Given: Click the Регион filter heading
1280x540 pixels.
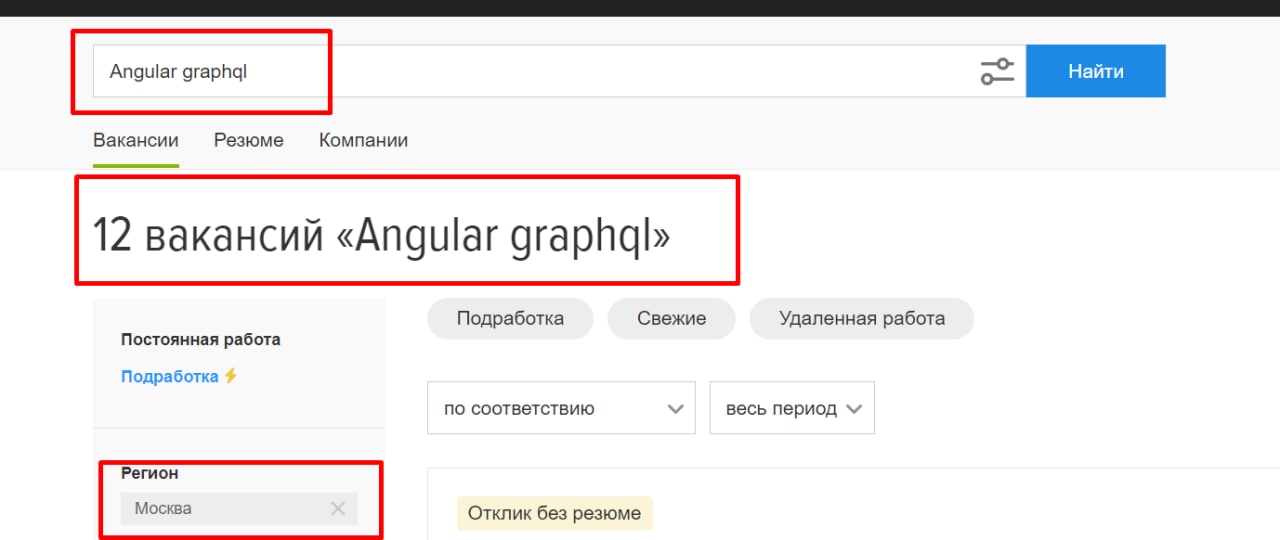Looking at the screenshot, I should tap(150, 473).
